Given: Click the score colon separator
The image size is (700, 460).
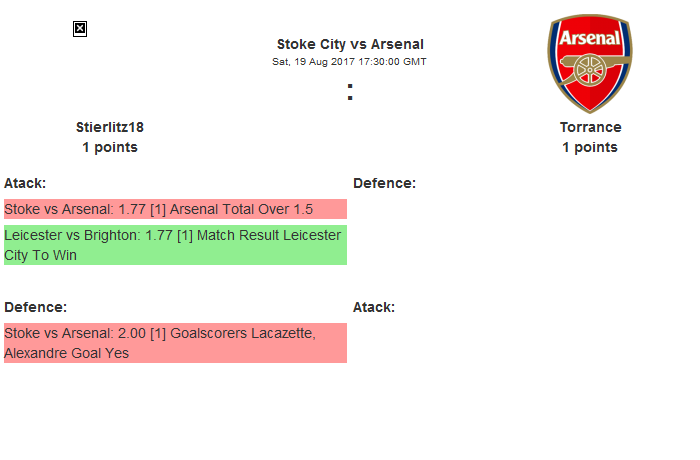Looking at the screenshot, I should (350, 92).
